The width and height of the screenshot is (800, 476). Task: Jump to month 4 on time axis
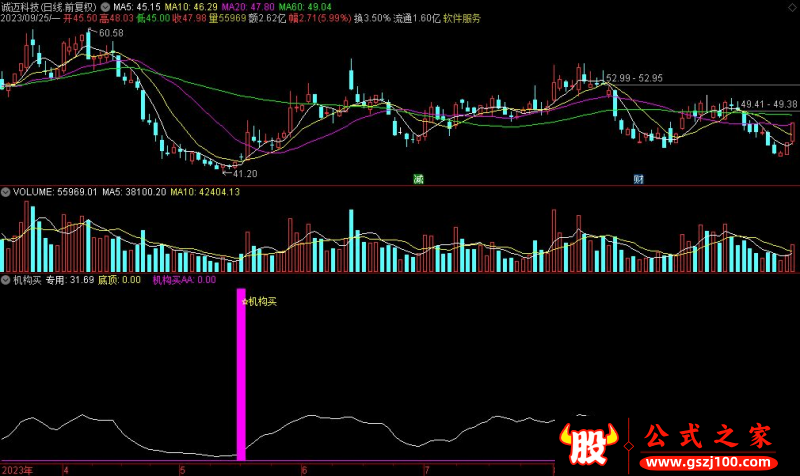tap(66, 470)
